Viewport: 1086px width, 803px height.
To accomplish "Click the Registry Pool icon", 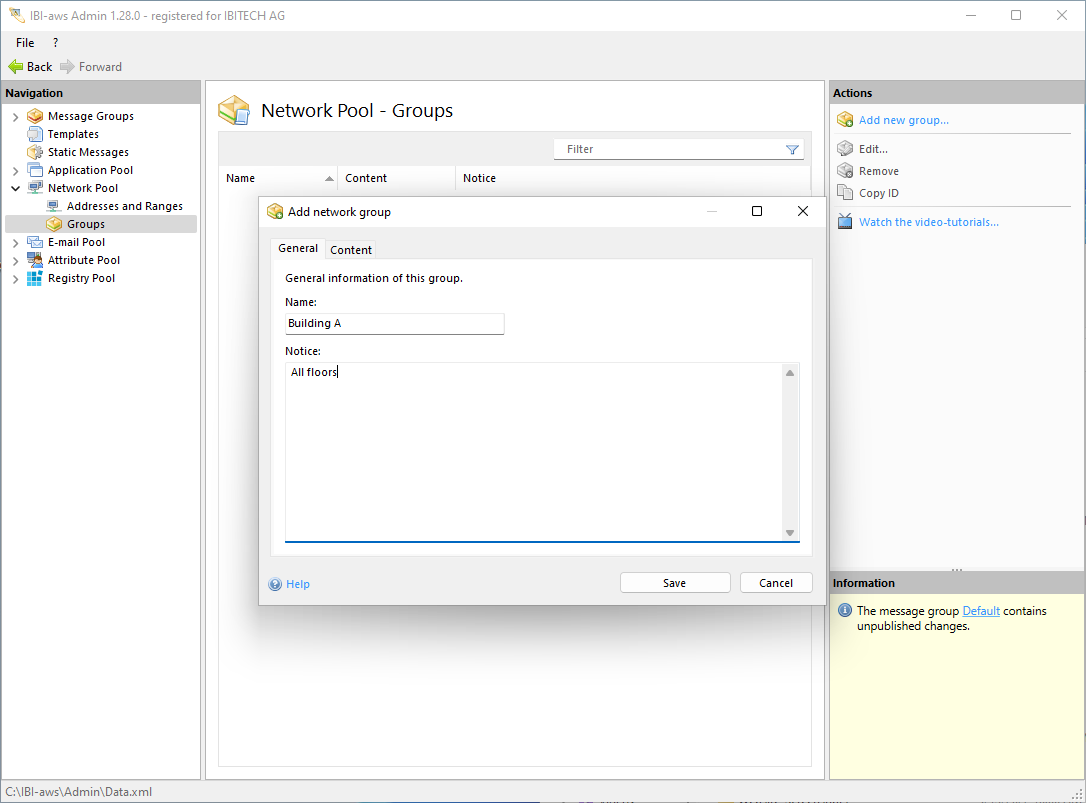I will click(x=35, y=278).
